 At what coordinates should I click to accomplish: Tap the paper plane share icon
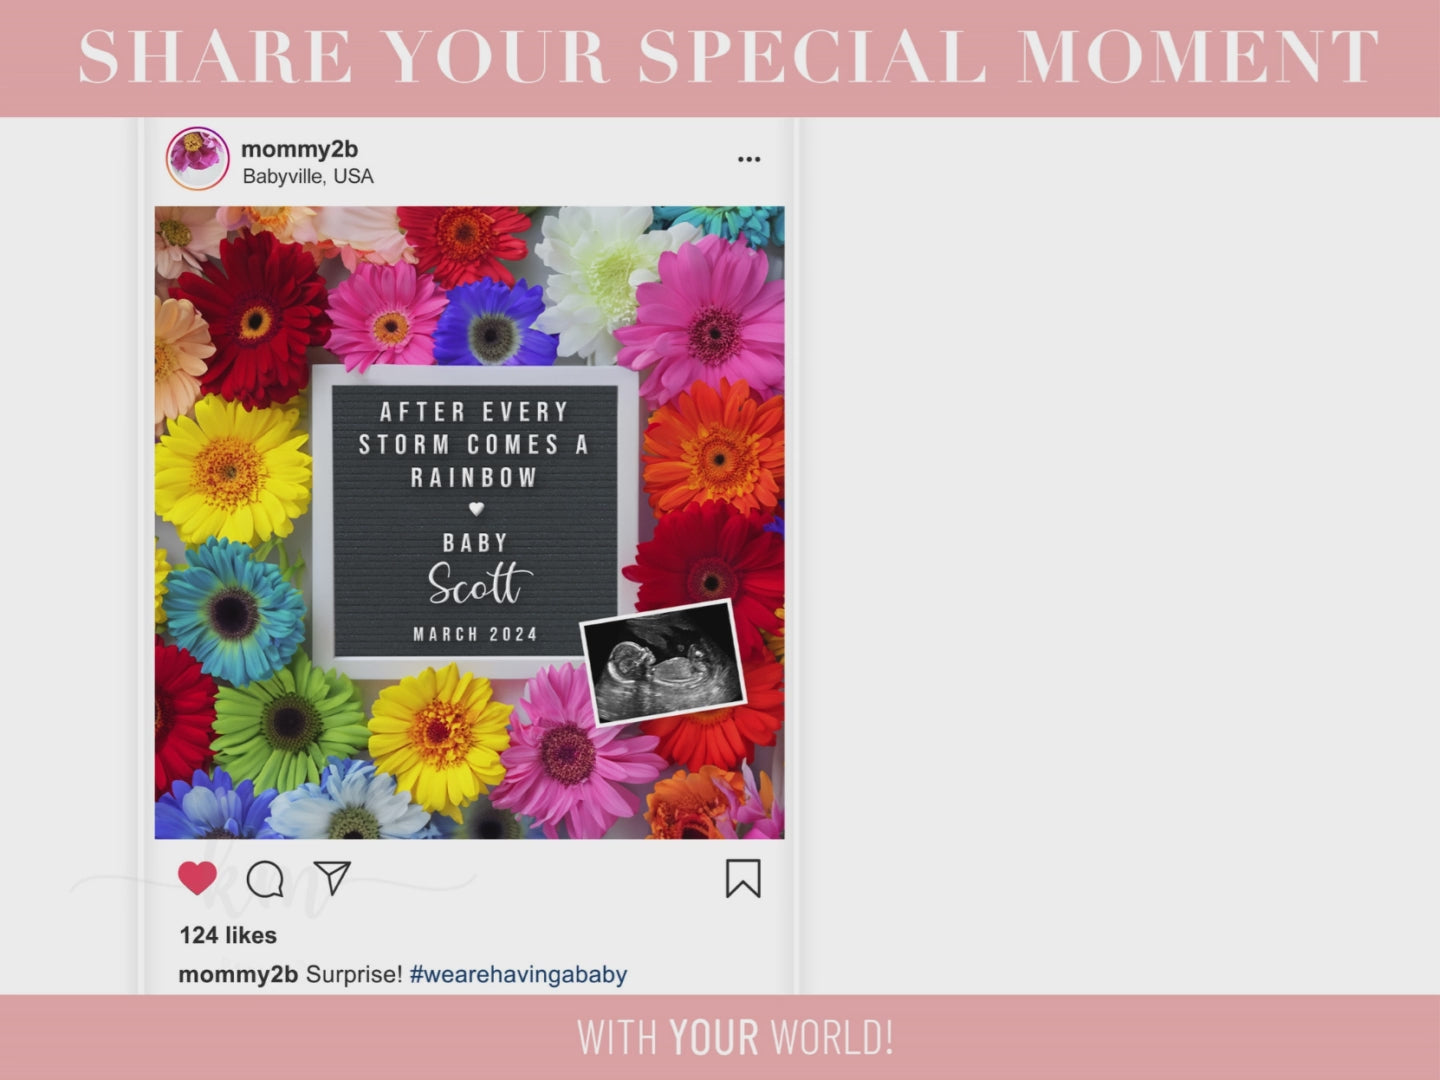click(x=332, y=878)
